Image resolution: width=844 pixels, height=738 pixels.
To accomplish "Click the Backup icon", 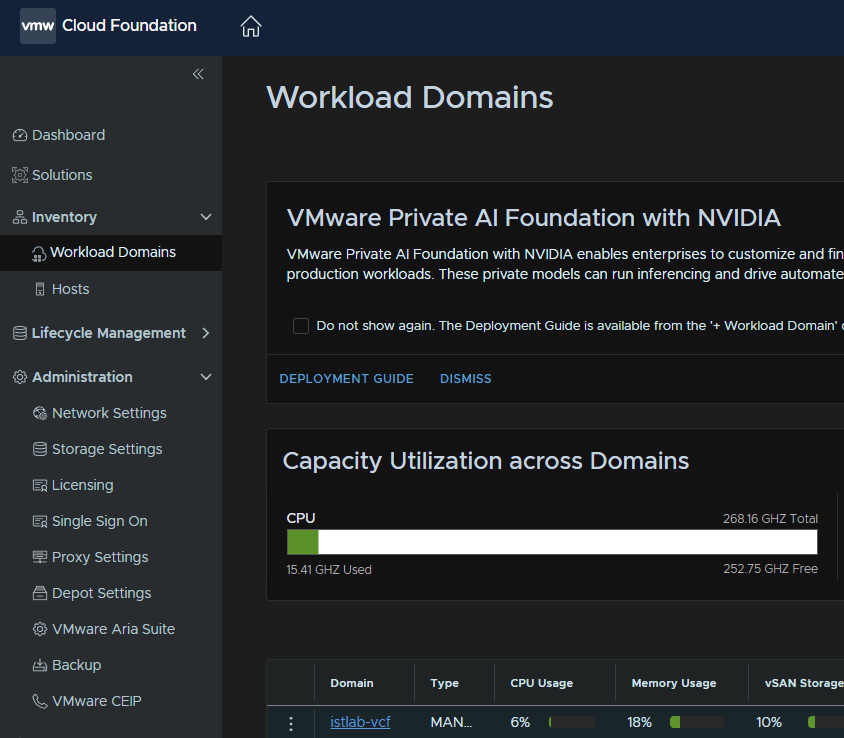I will click(x=40, y=665).
